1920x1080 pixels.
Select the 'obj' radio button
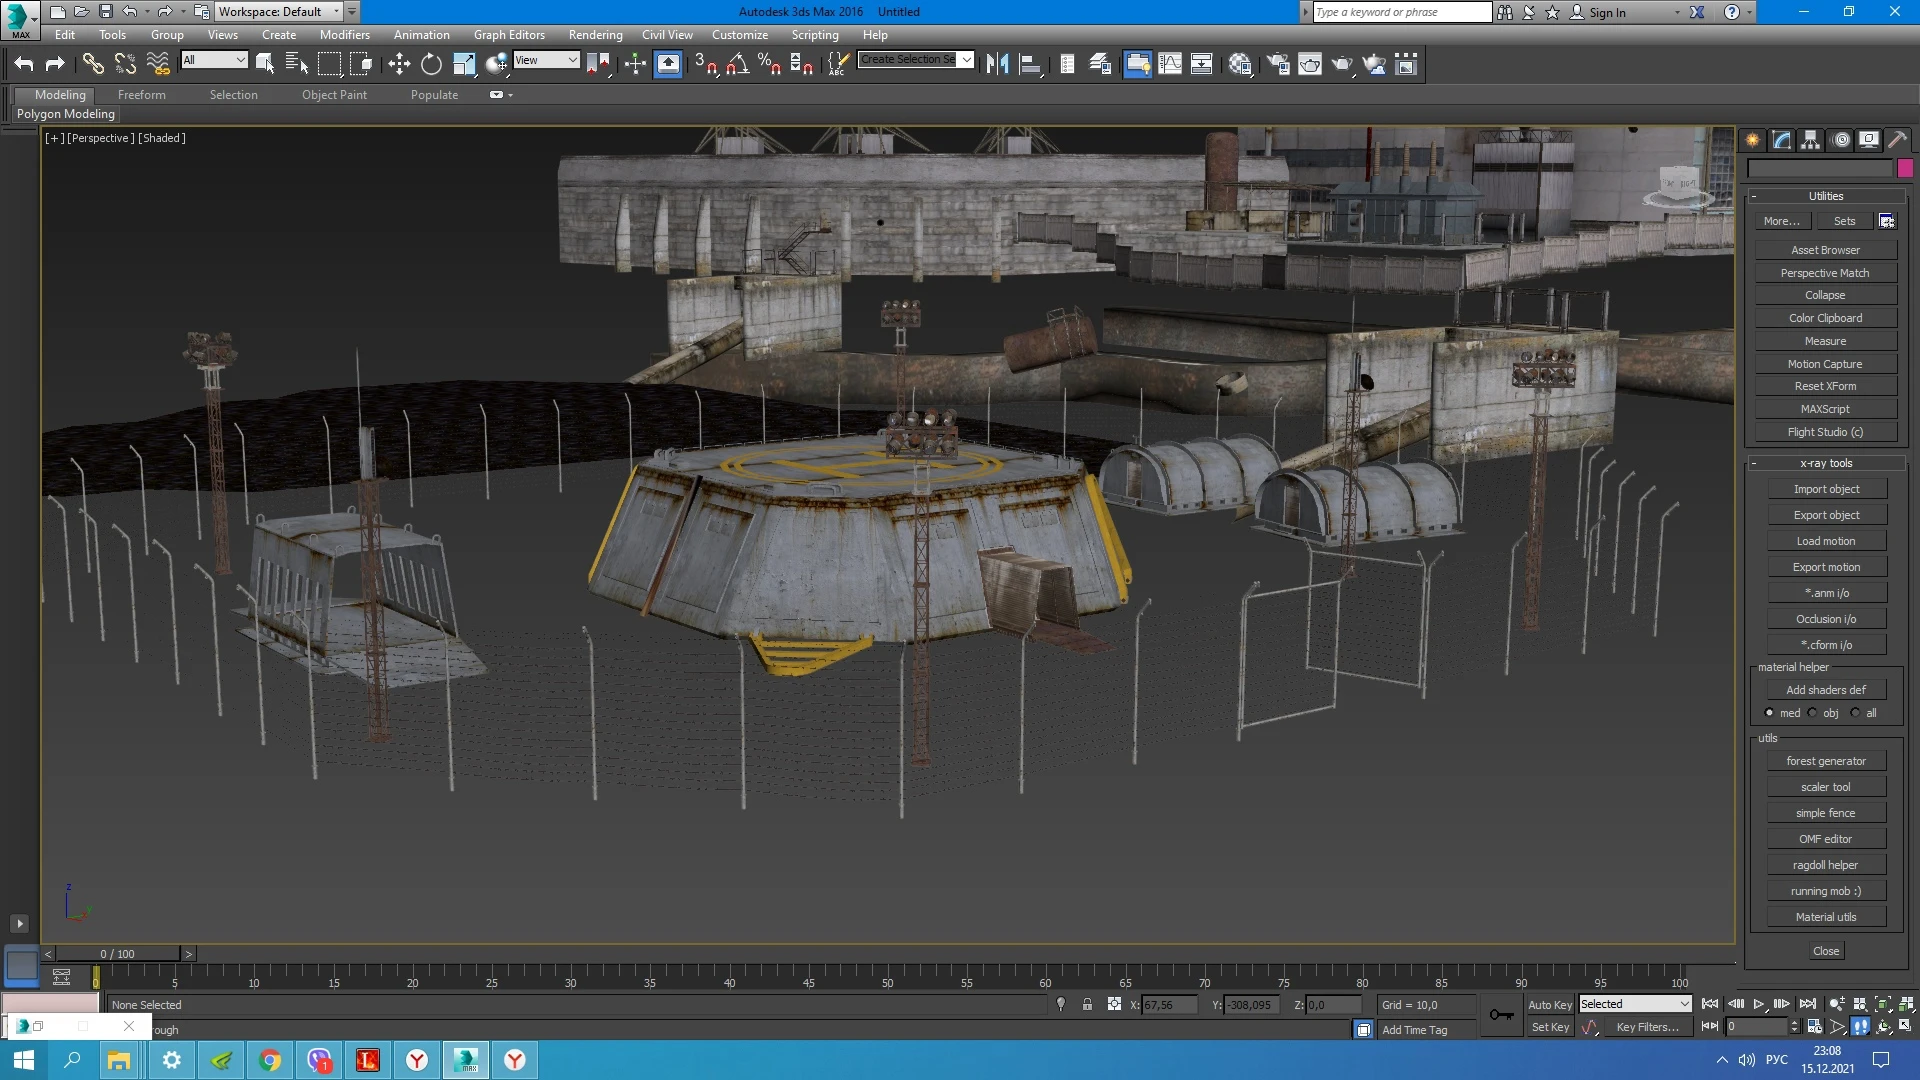coord(1813,713)
